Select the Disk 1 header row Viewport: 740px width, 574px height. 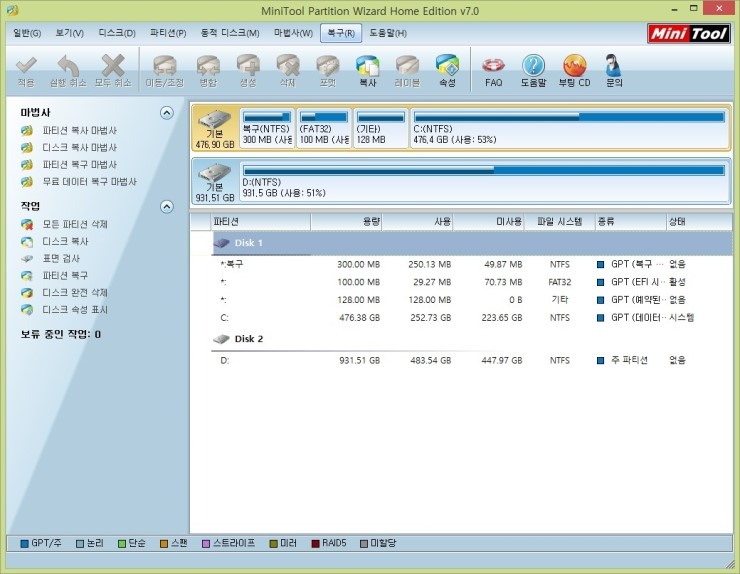[472, 243]
